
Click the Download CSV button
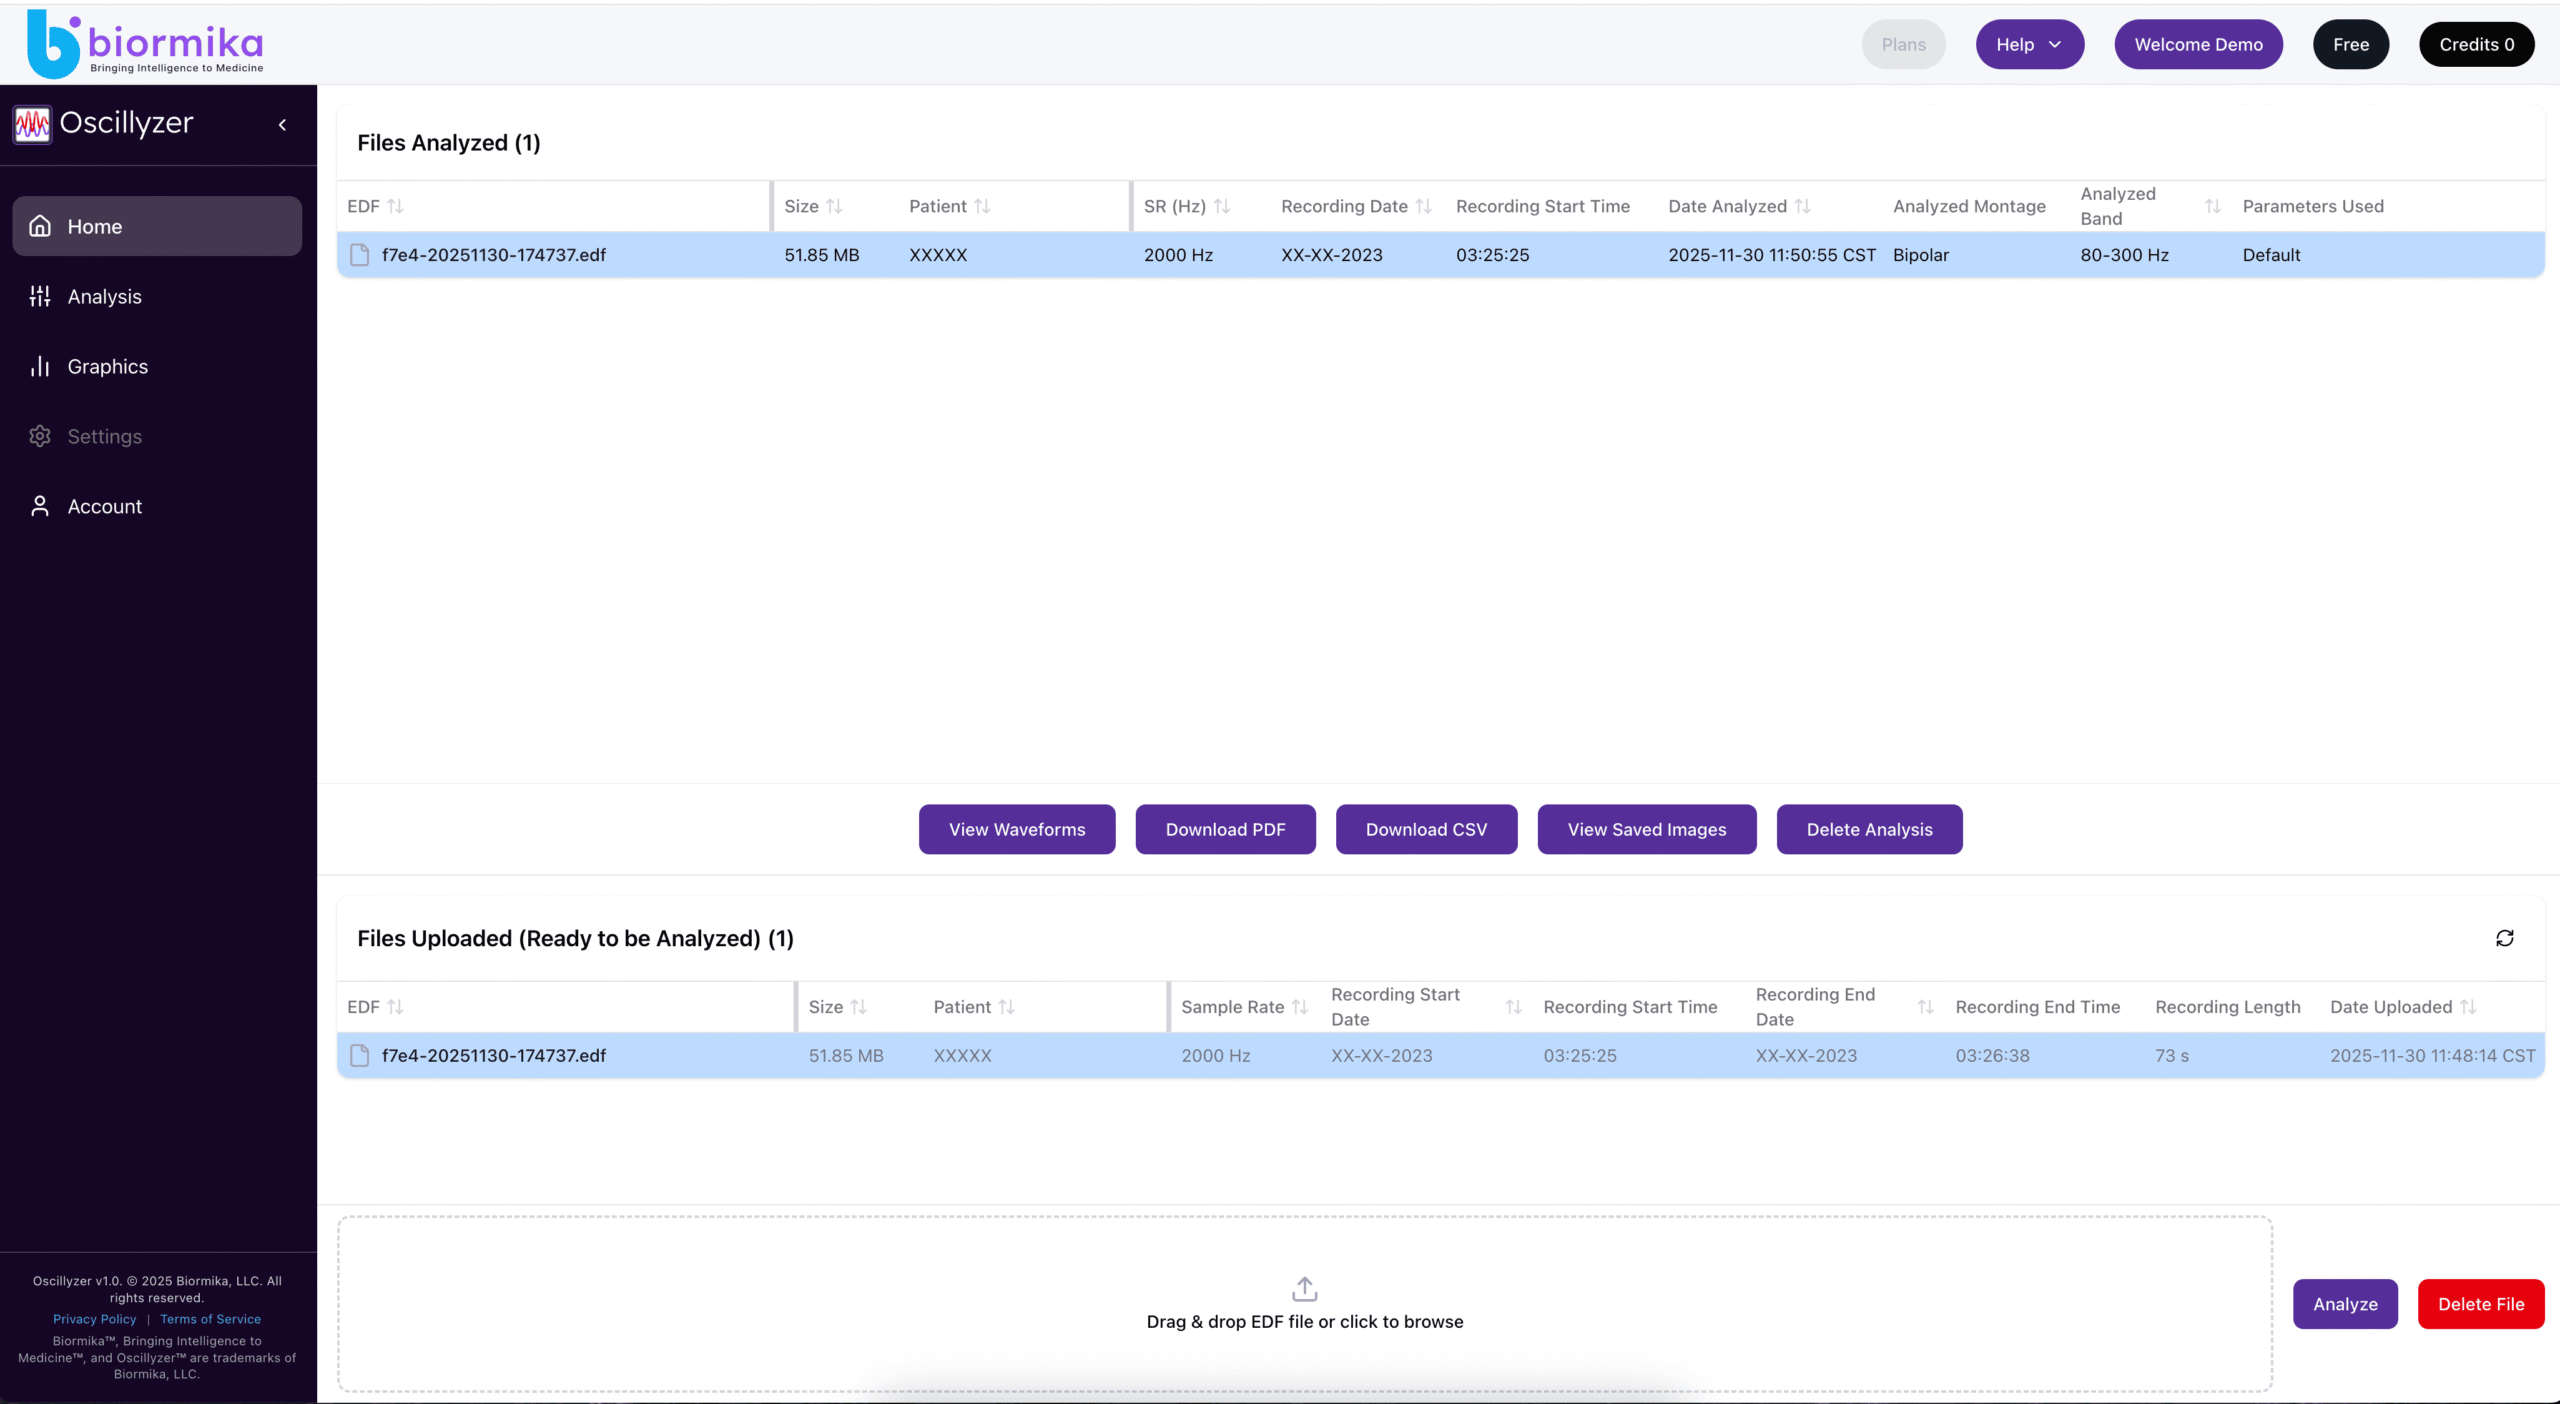[1426, 829]
